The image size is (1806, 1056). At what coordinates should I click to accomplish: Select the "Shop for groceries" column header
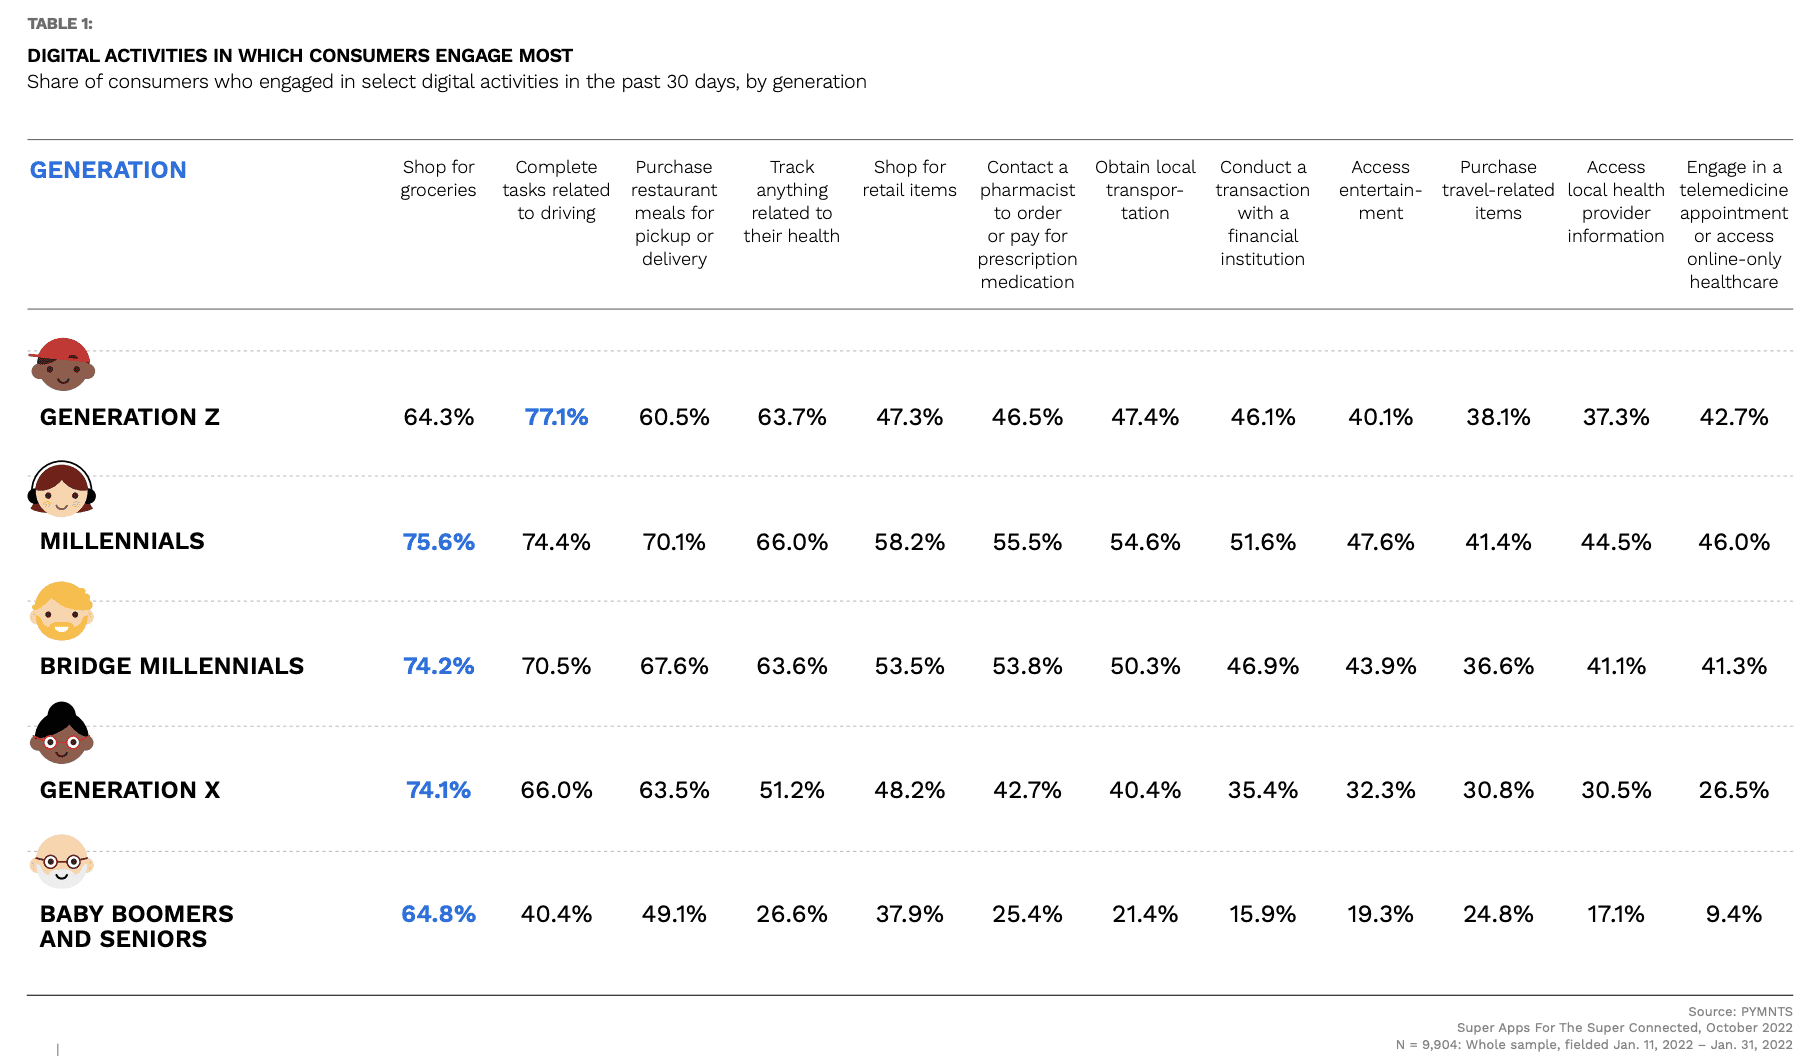click(x=438, y=179)
